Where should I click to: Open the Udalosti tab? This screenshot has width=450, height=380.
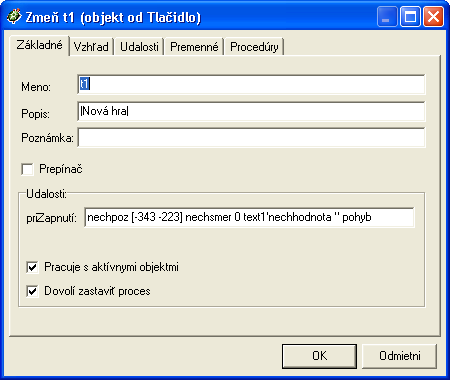pos(139,47)
